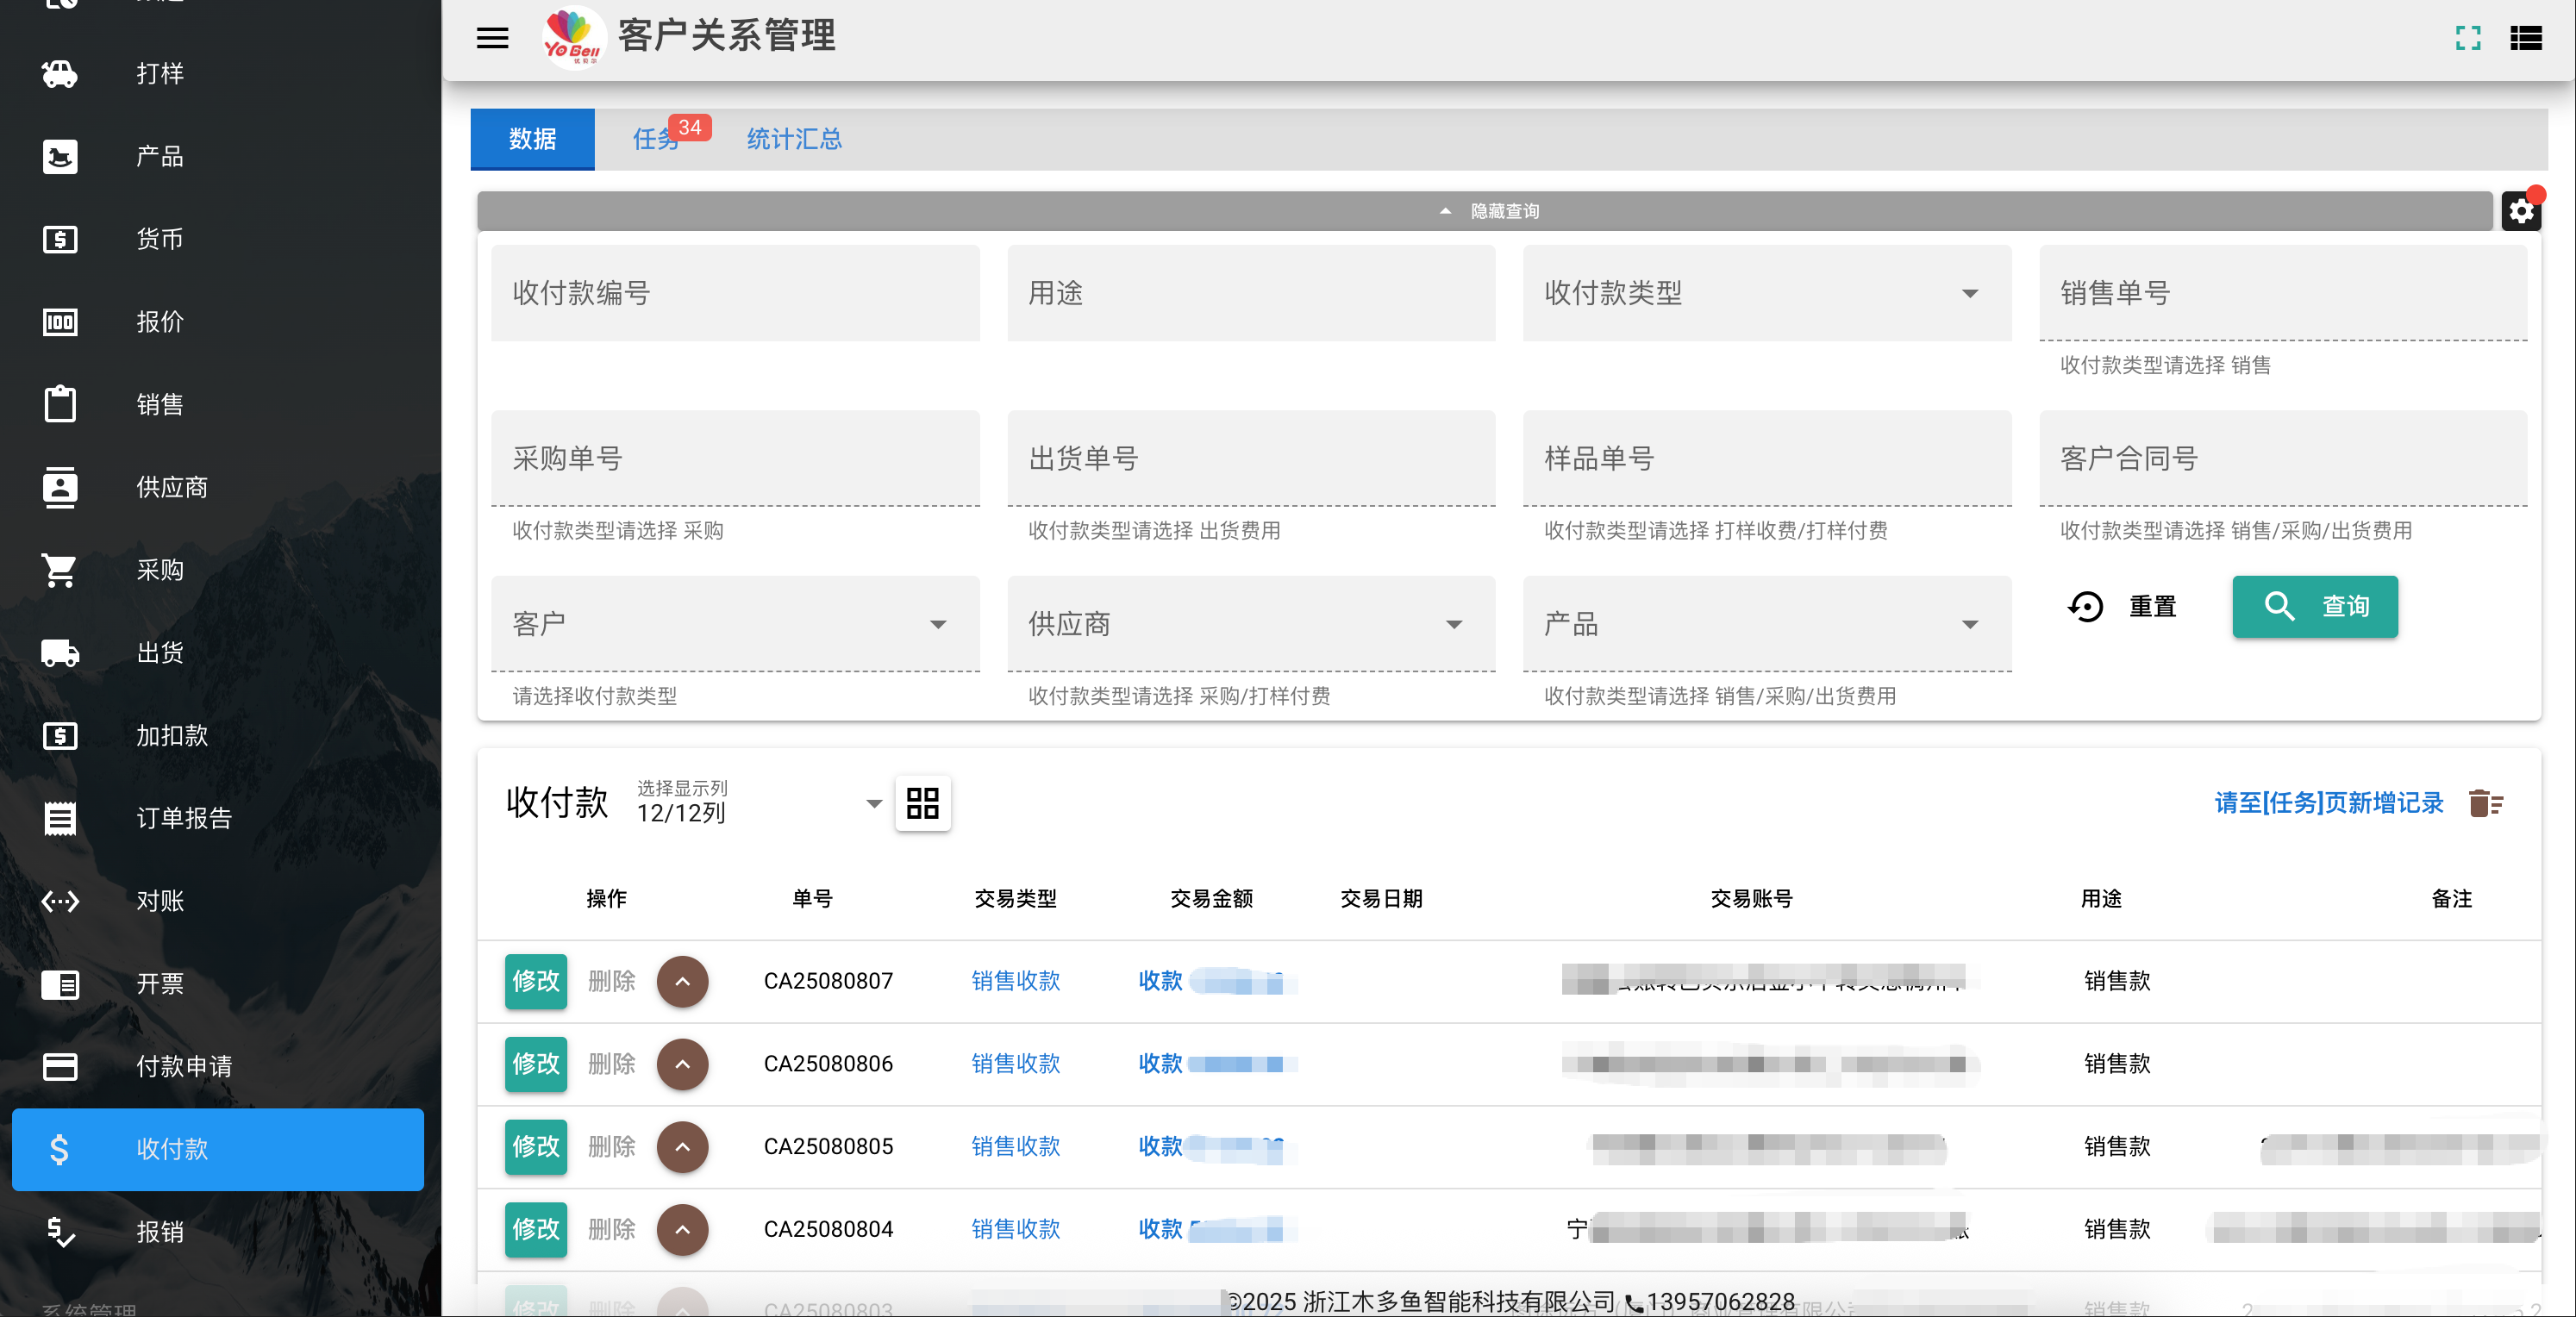Click the fullscreen icon in header
The image size is (2576, 1317).
click(x=2468, y=38)
